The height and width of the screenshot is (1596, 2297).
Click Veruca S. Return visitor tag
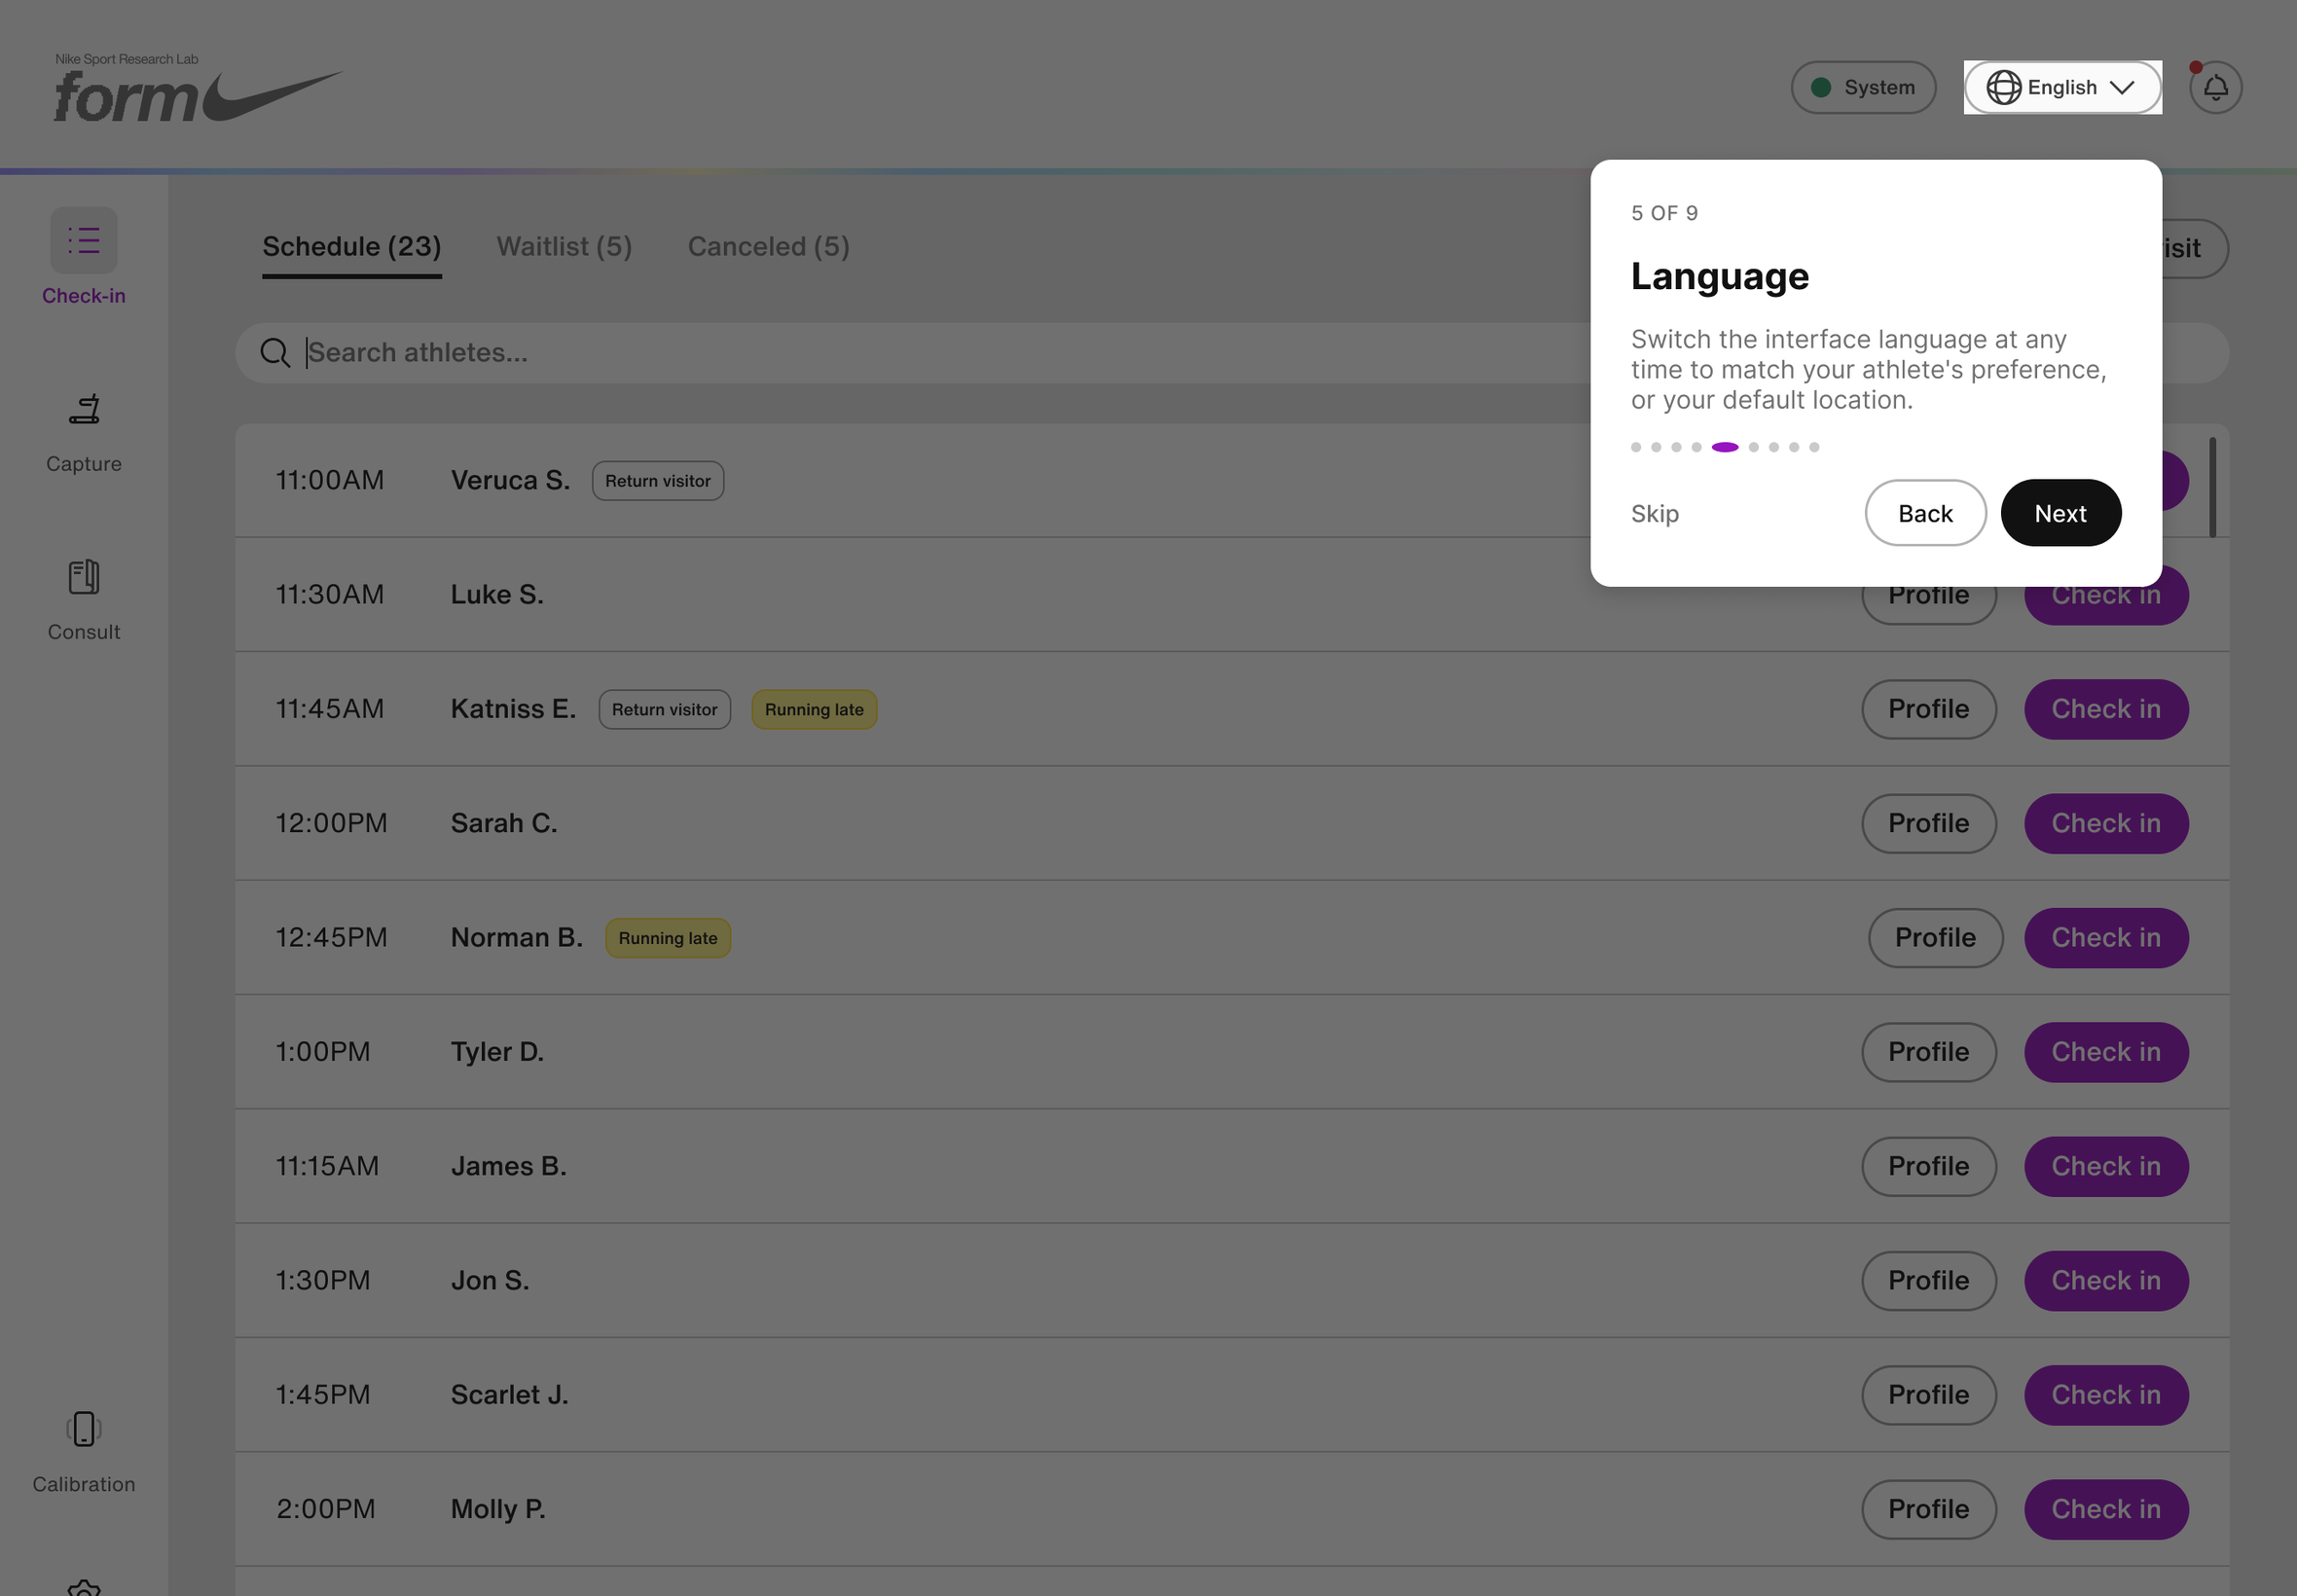coord(658,481)
